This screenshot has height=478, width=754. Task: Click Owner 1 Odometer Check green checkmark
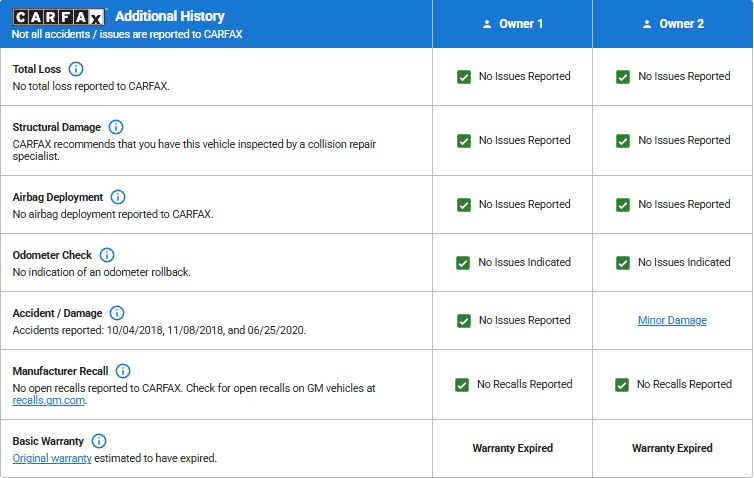463,263
